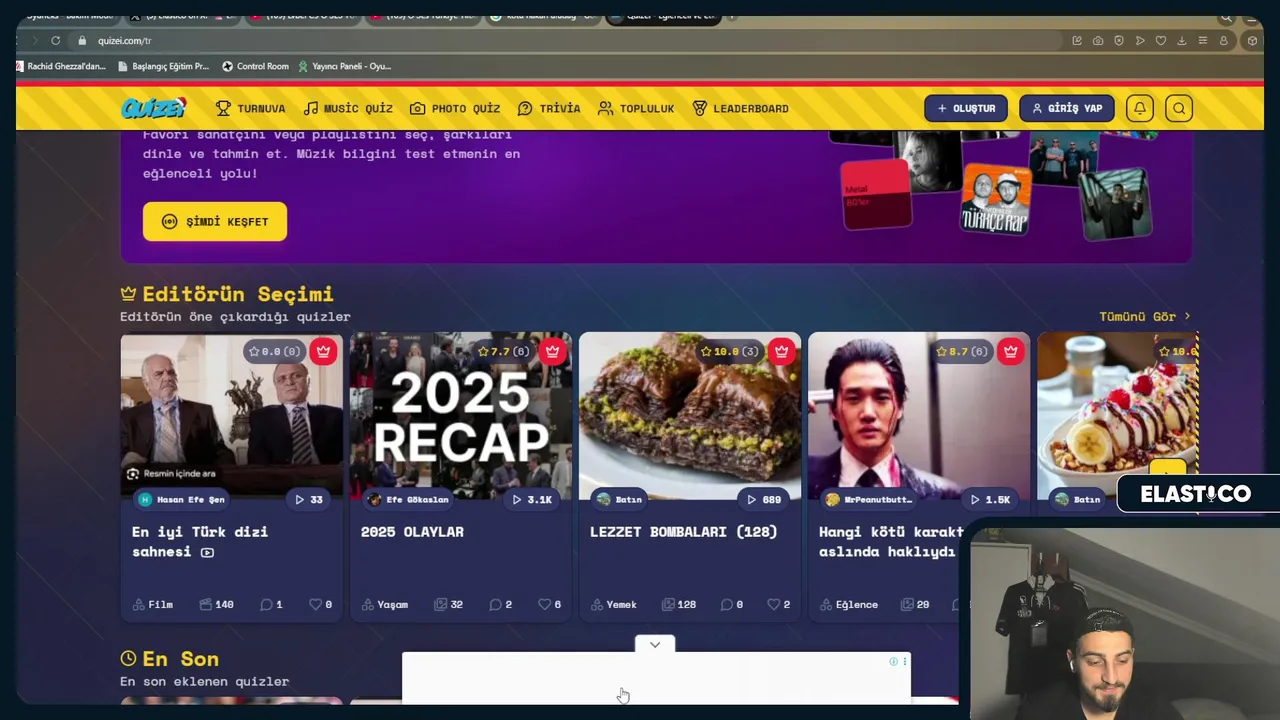1280x720 pixels.
Task: Click the browser snapshot camera icon
Action: click(x=1098, y=40)
